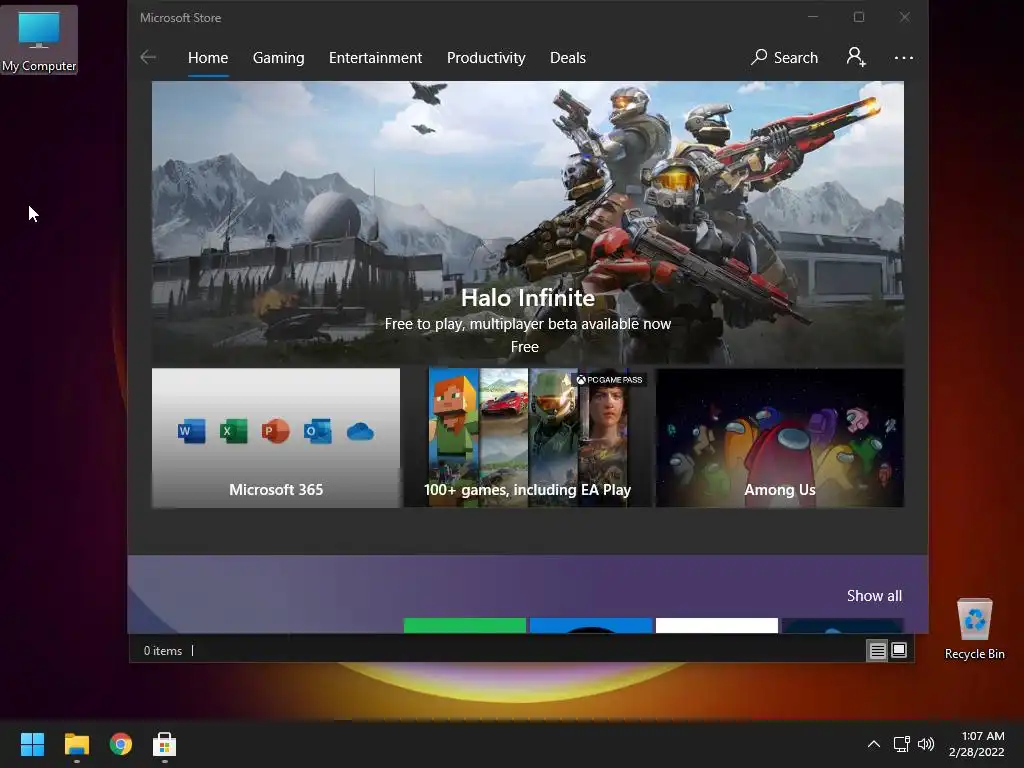Viewport: 1024px width, 768px height.
Task: Click the PC Game Pass badge
Action: click(x=609, y=379)
